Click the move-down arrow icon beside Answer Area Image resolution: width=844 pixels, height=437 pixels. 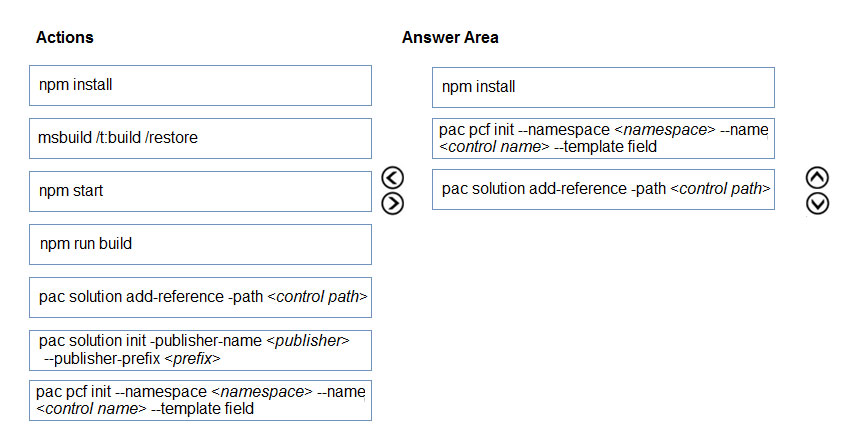(817, 204)
